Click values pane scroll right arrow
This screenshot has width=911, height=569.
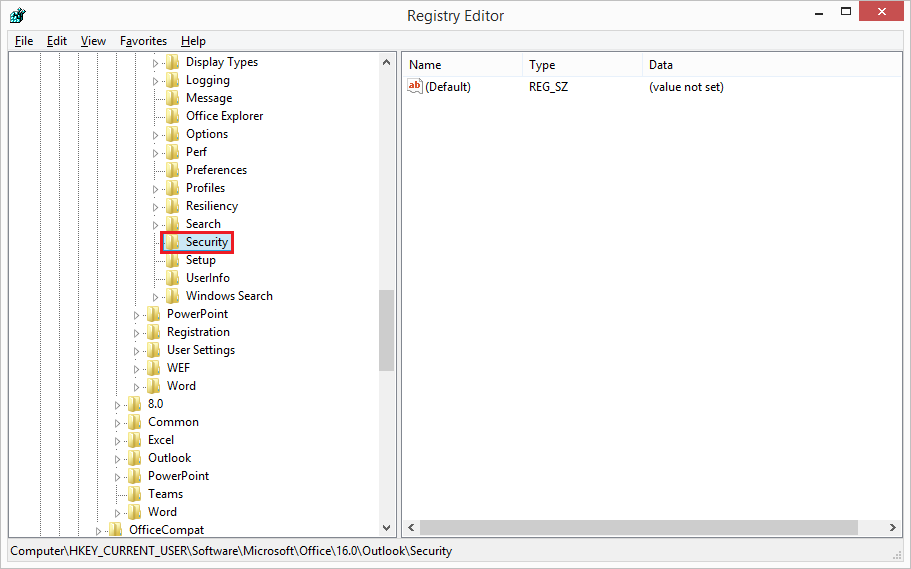(x=892, y=528)
